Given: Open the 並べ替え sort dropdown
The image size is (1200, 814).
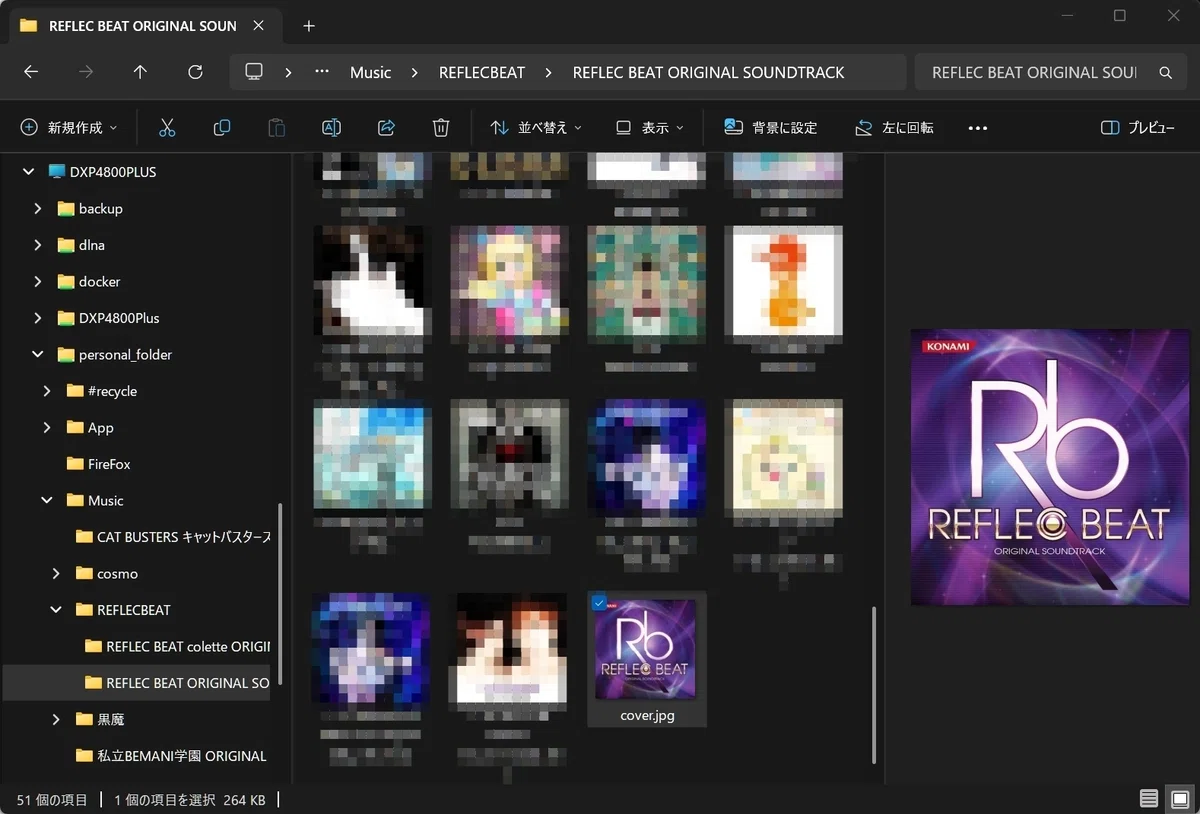Looking at the screenshot, I should coord(537,128).
